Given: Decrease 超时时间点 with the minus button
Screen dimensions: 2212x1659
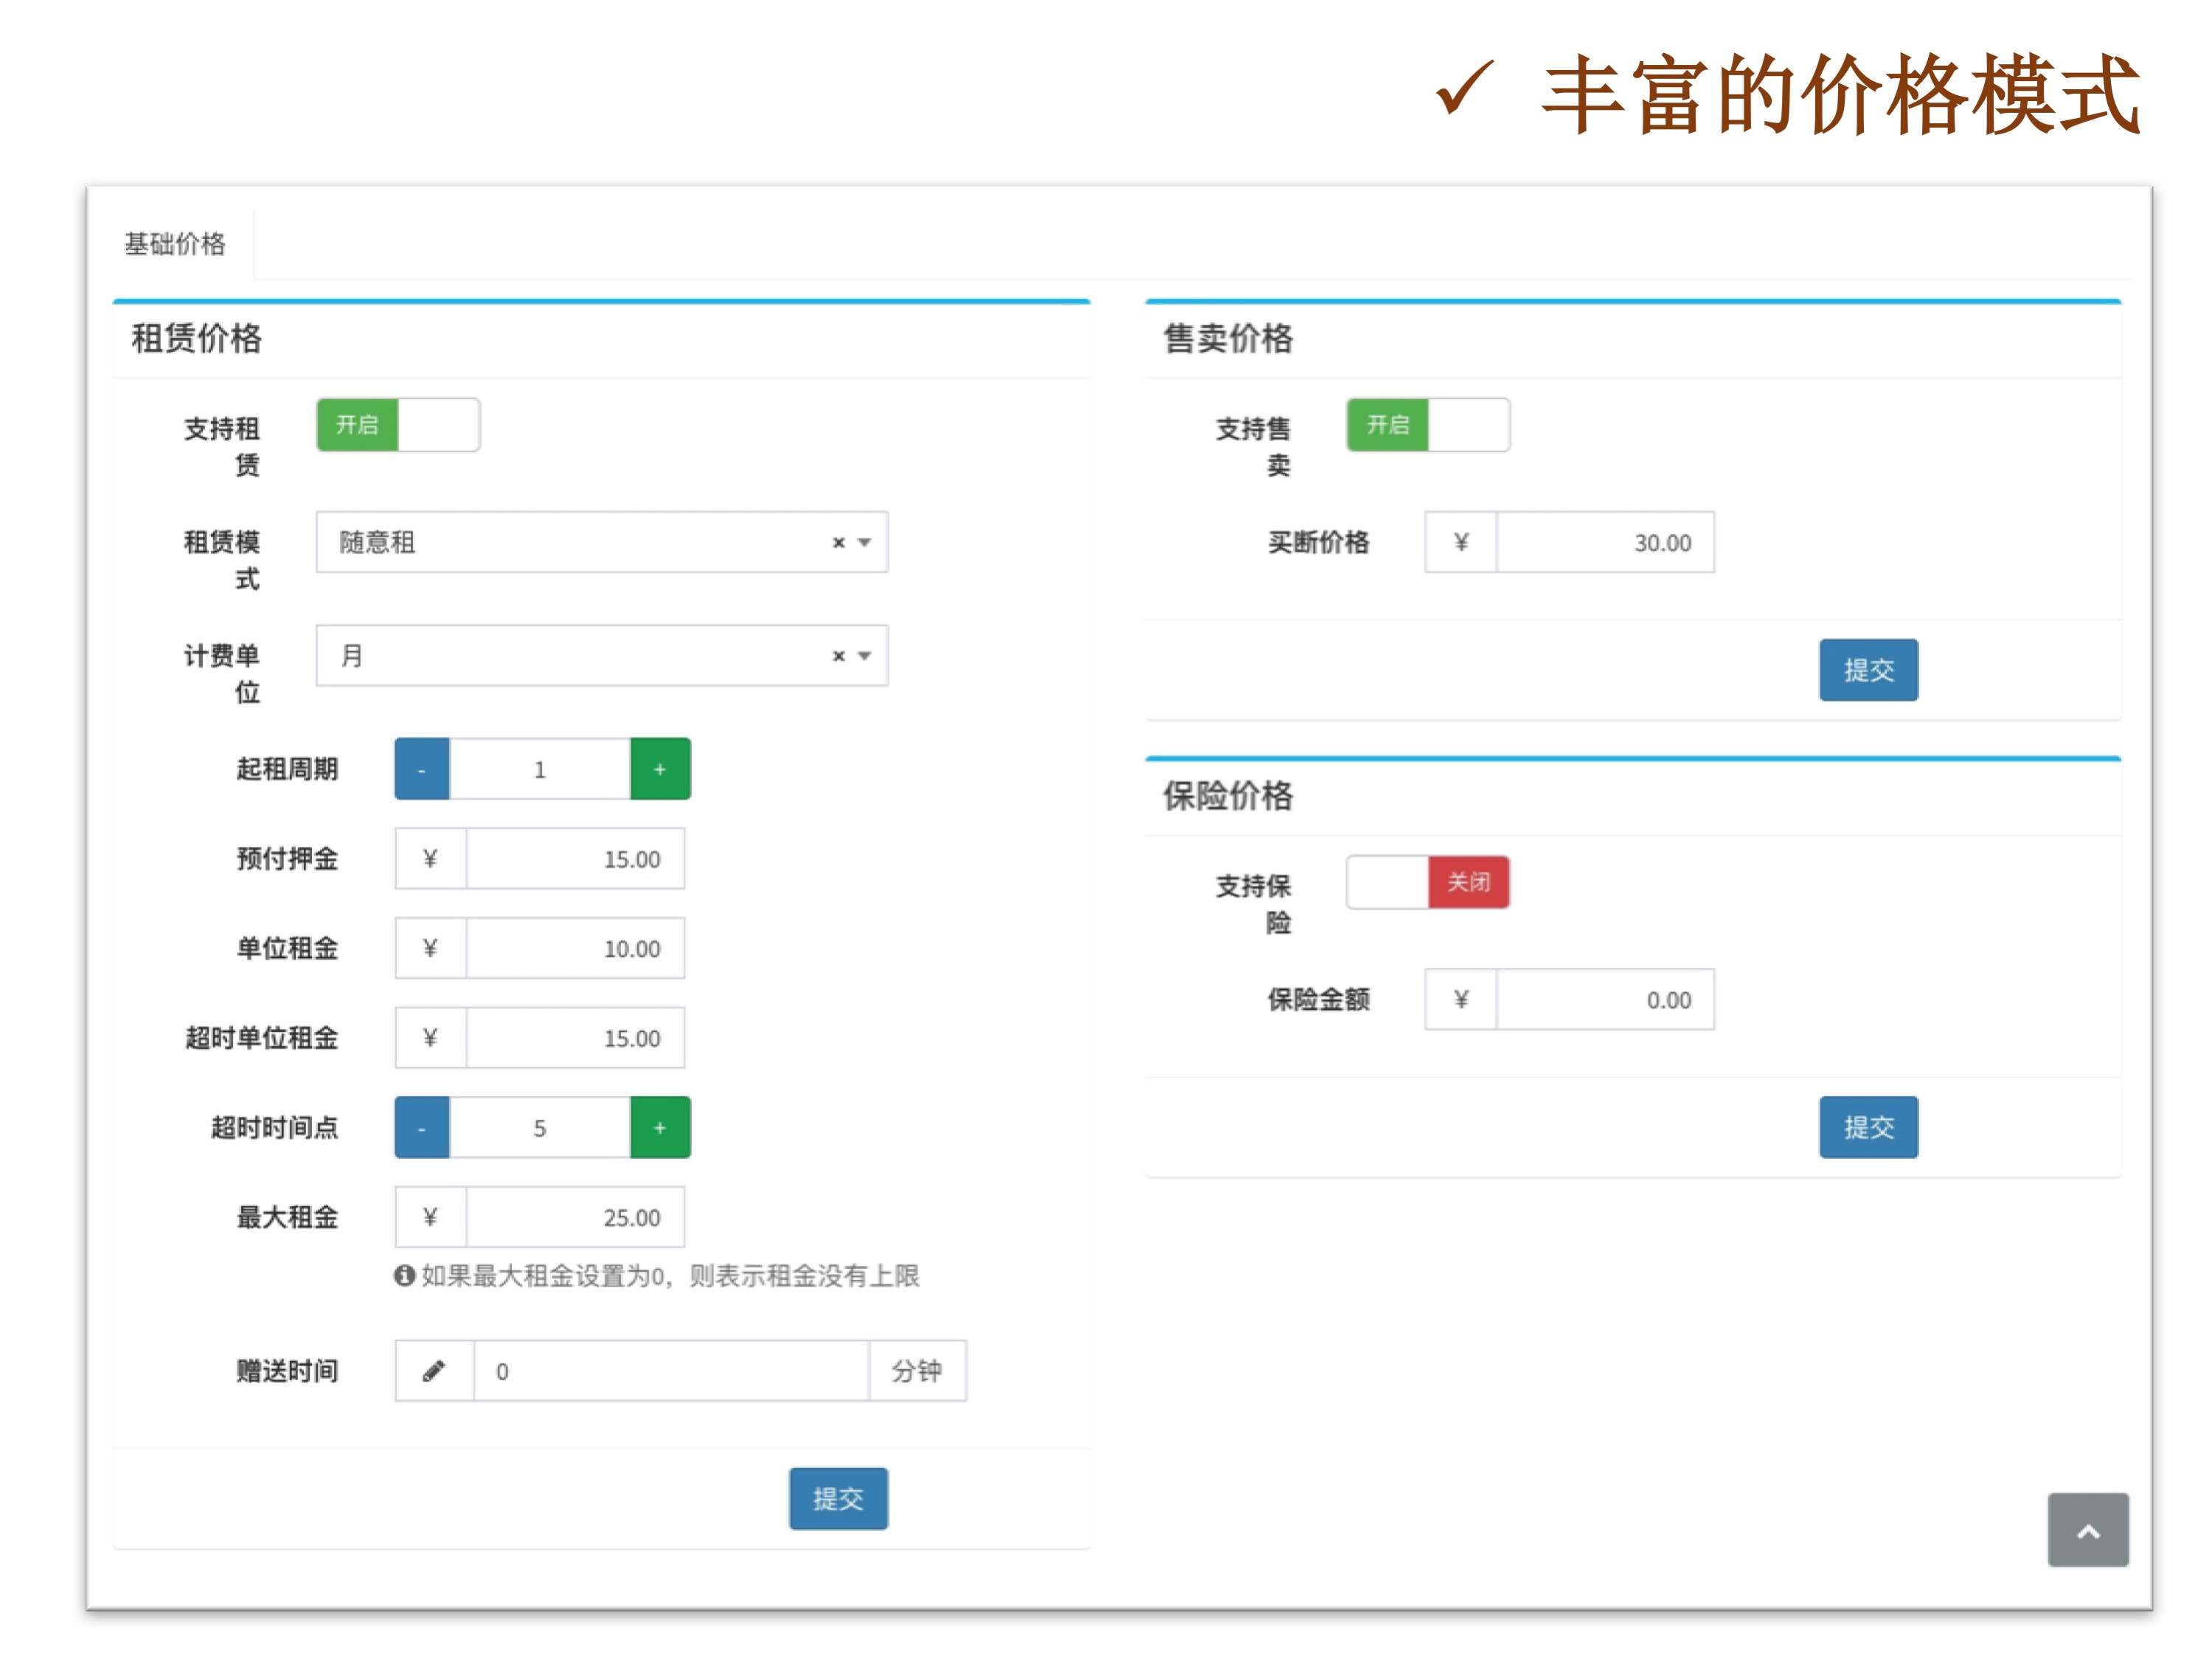Looking at the screenshot, I should 422,1128.
